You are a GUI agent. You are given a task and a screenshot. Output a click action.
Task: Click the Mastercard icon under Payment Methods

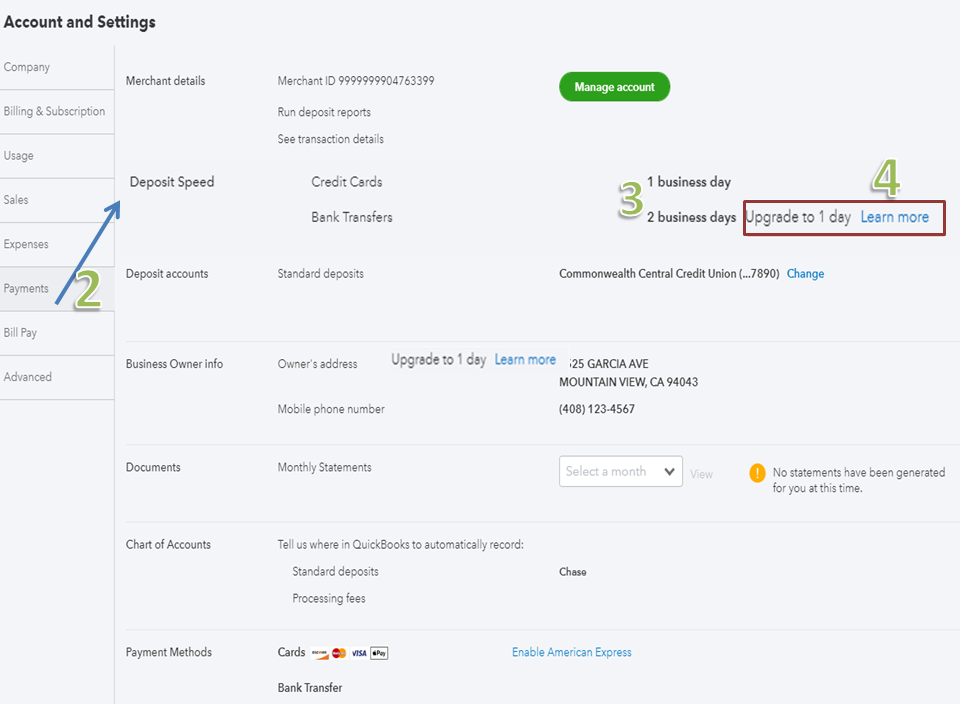tap(339, 653)
